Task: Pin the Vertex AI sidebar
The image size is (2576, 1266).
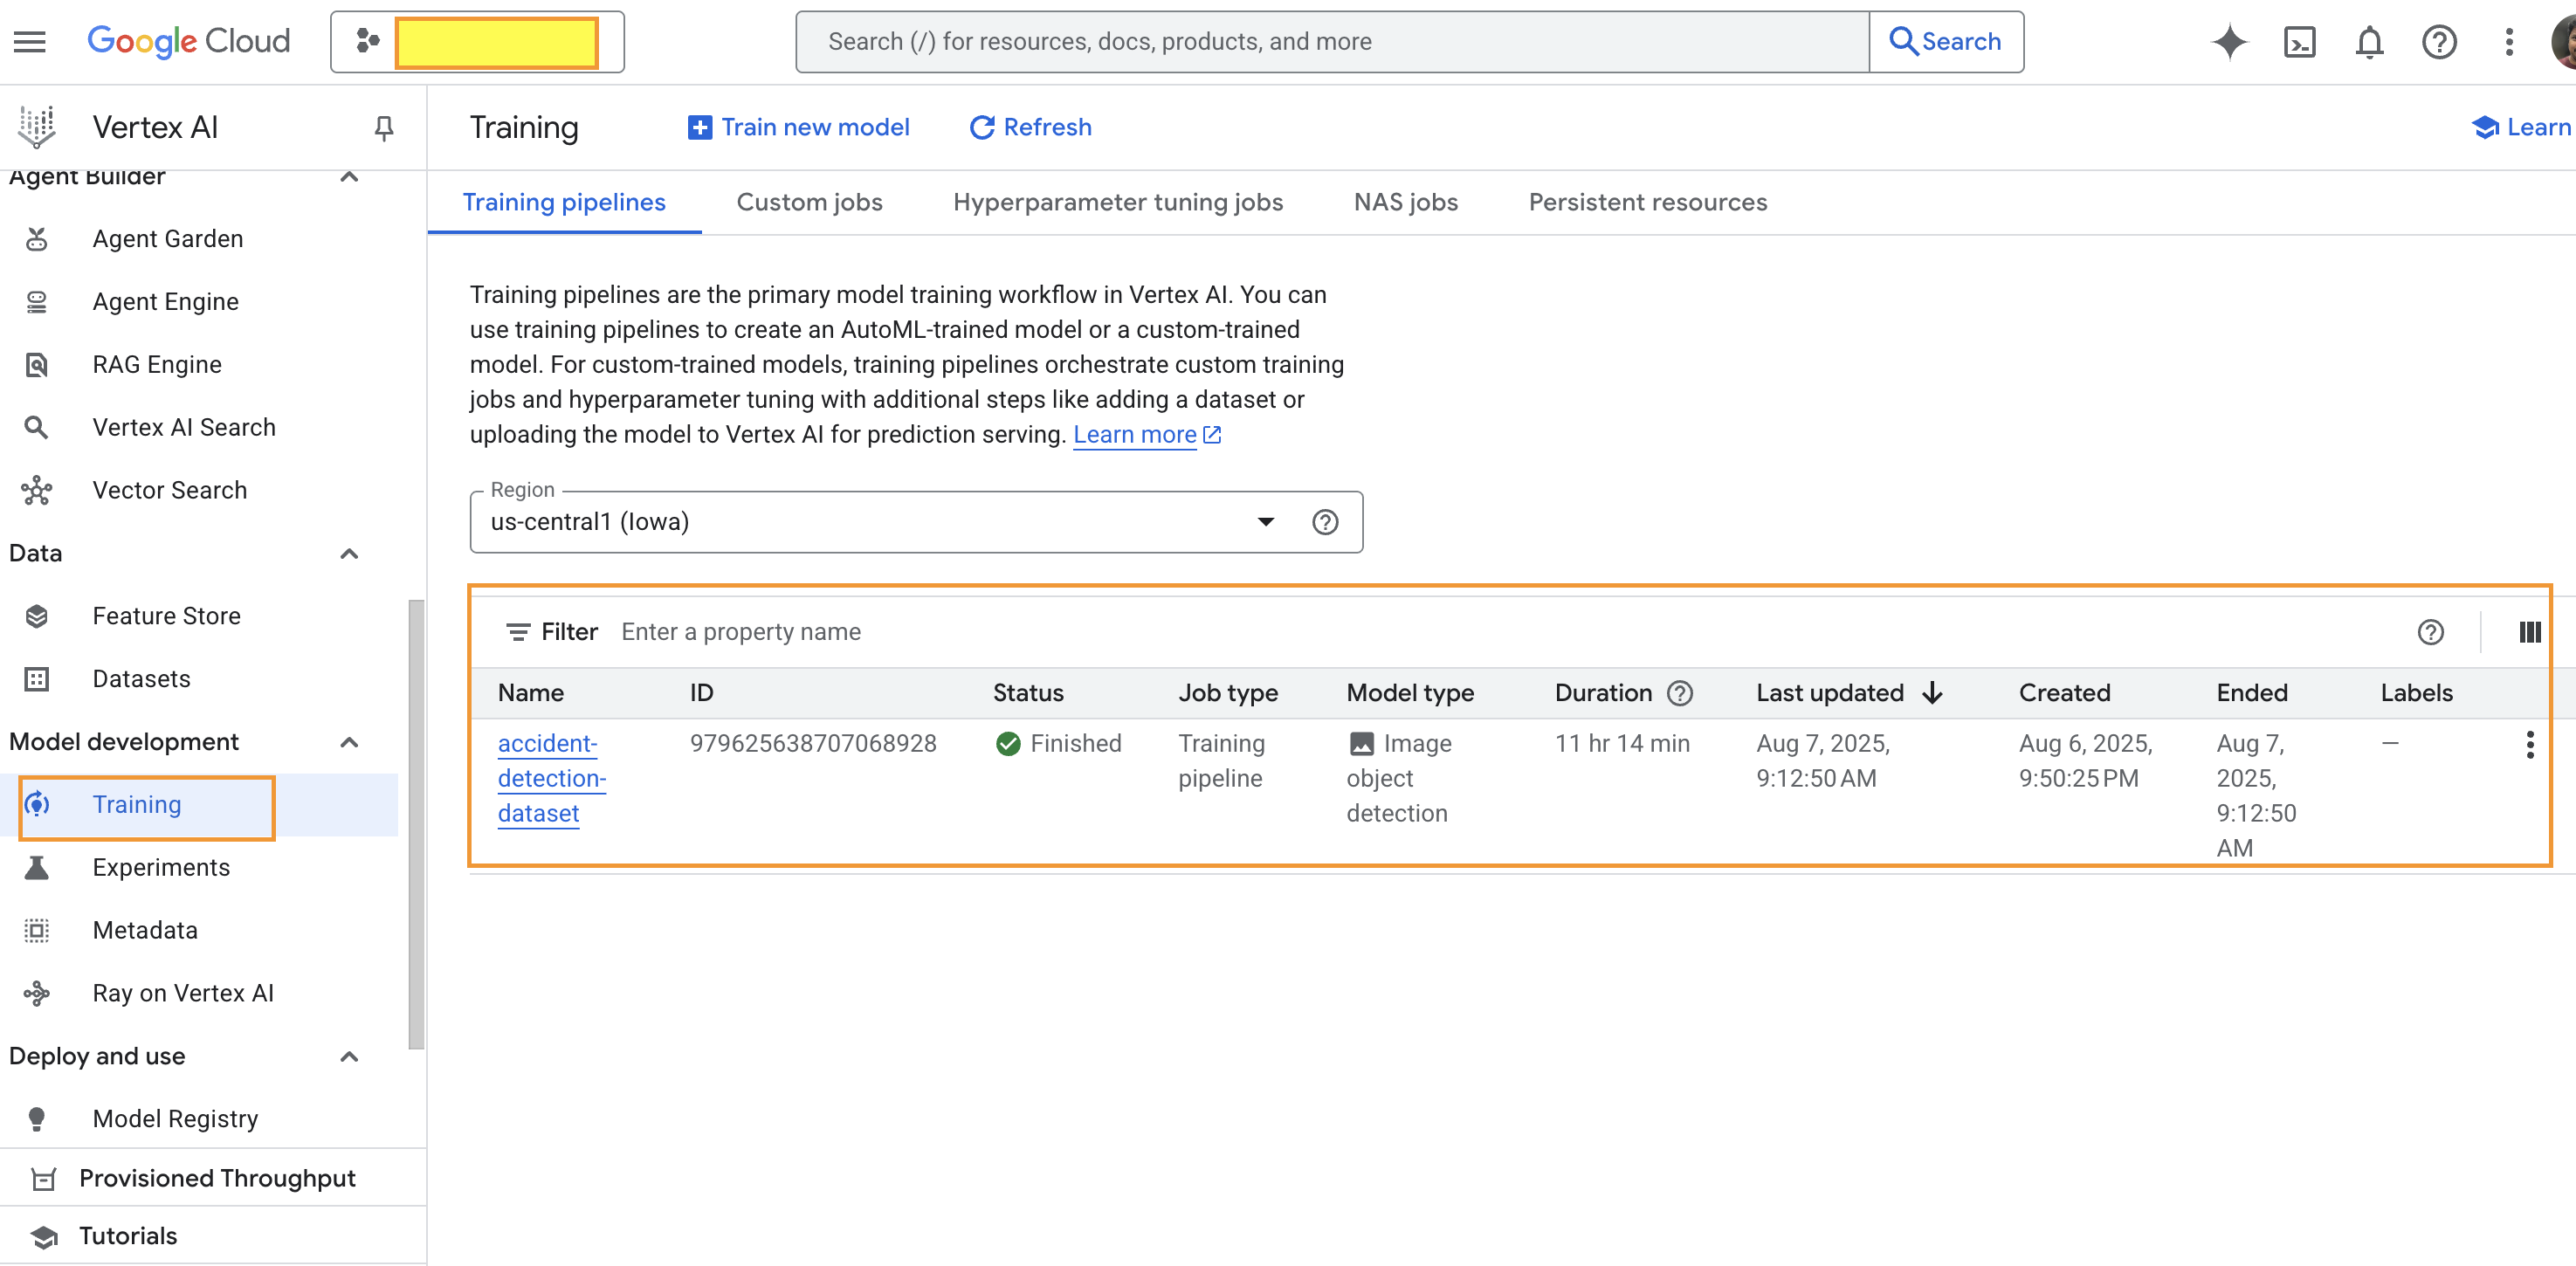Action: [383, 127]
